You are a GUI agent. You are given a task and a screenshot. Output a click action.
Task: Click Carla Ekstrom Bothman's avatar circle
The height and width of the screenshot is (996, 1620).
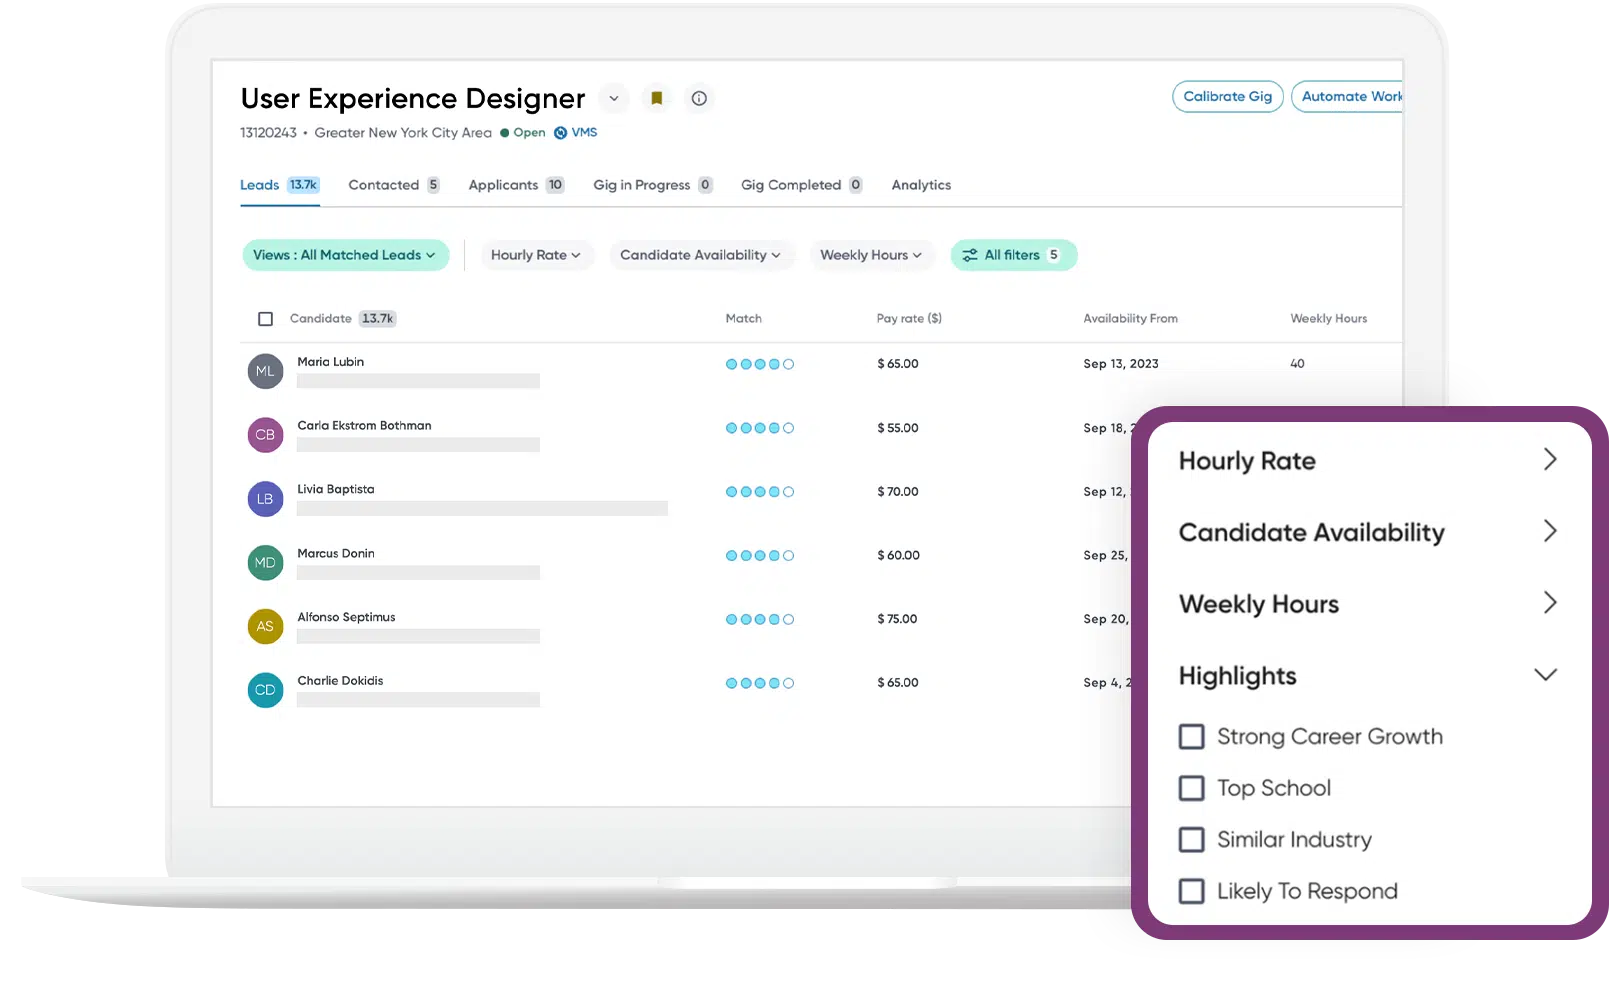(x=264, y=434)
